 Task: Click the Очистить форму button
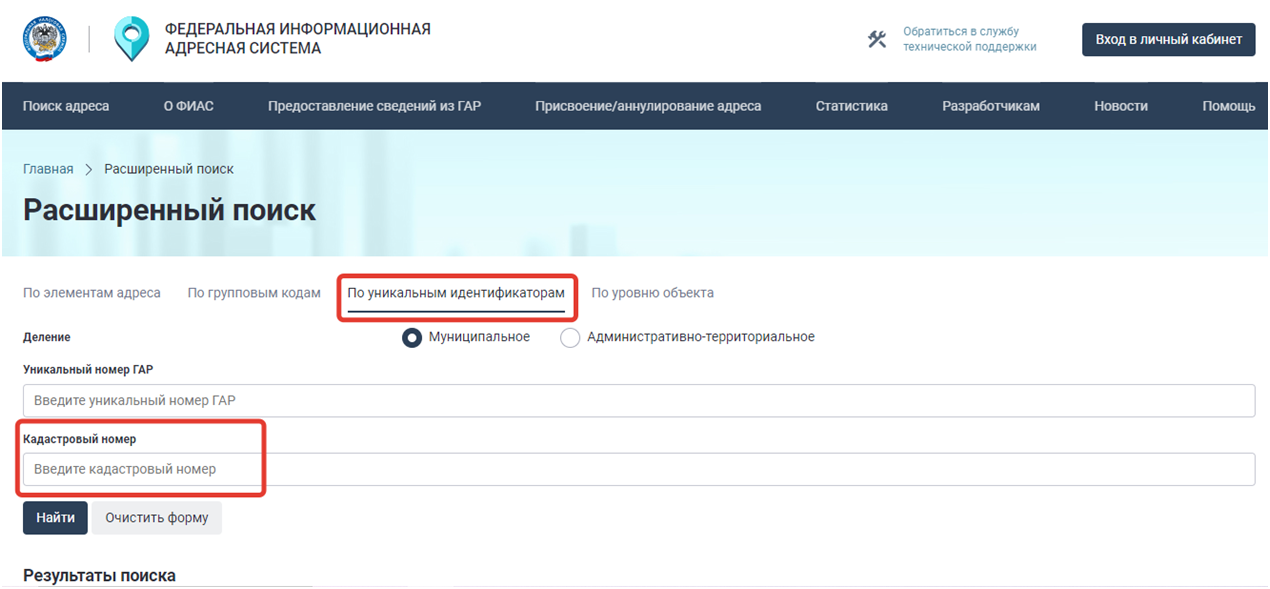point(157,518)
